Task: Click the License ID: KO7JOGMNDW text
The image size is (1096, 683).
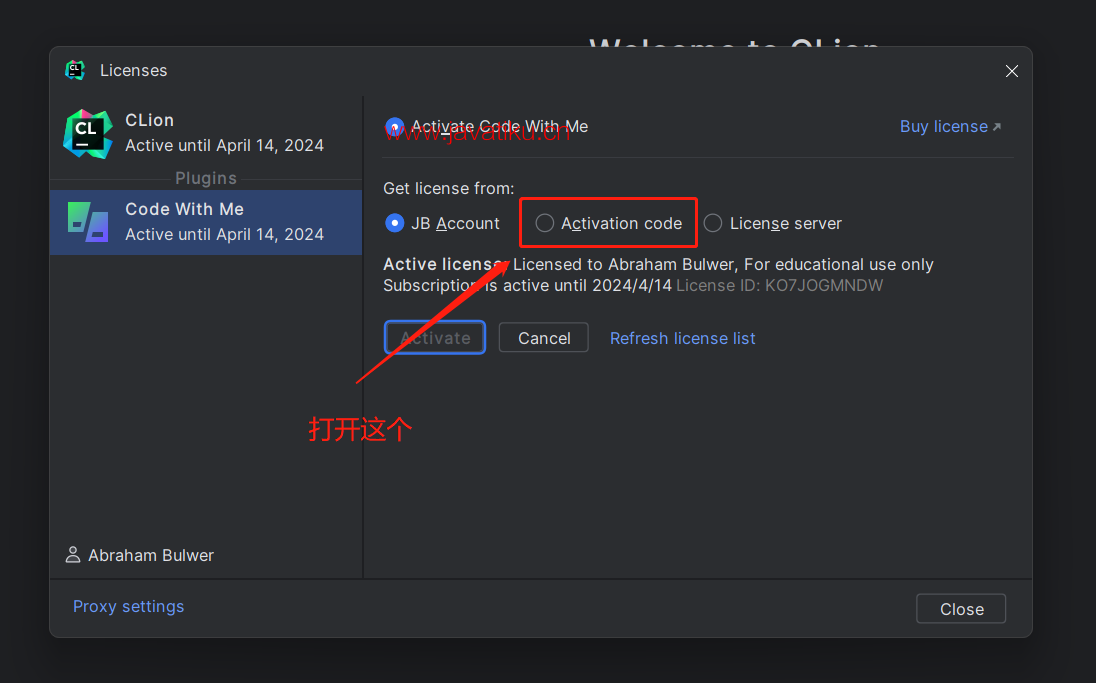Action: [x=779, y=285]
